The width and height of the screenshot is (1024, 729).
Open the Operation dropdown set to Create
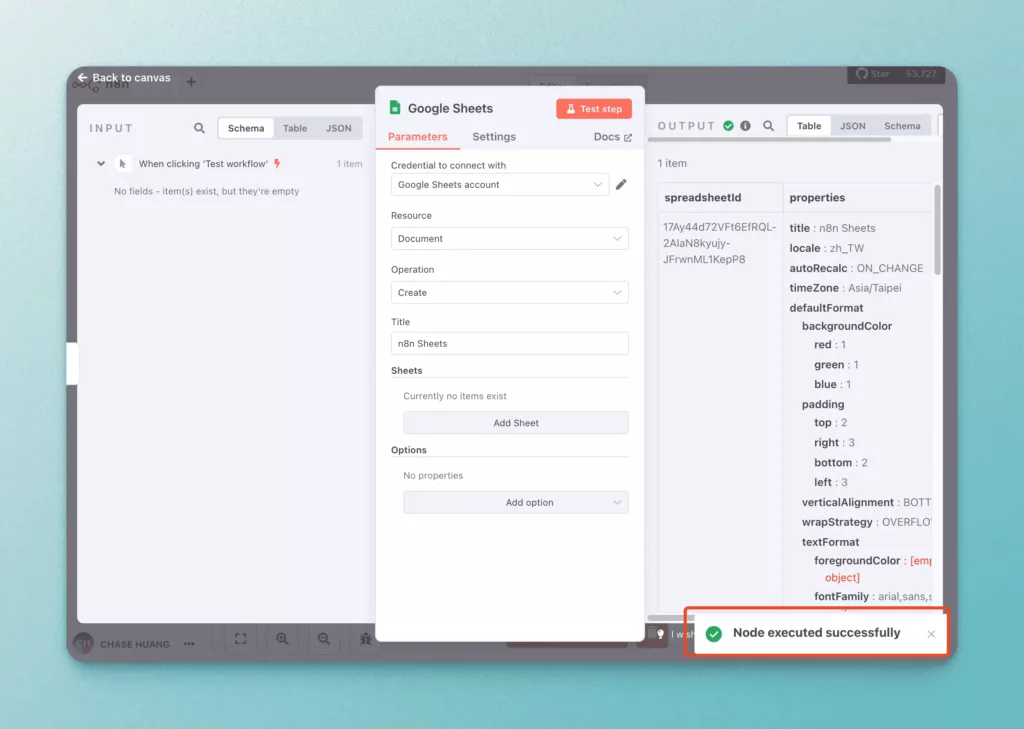pos(509,293)
